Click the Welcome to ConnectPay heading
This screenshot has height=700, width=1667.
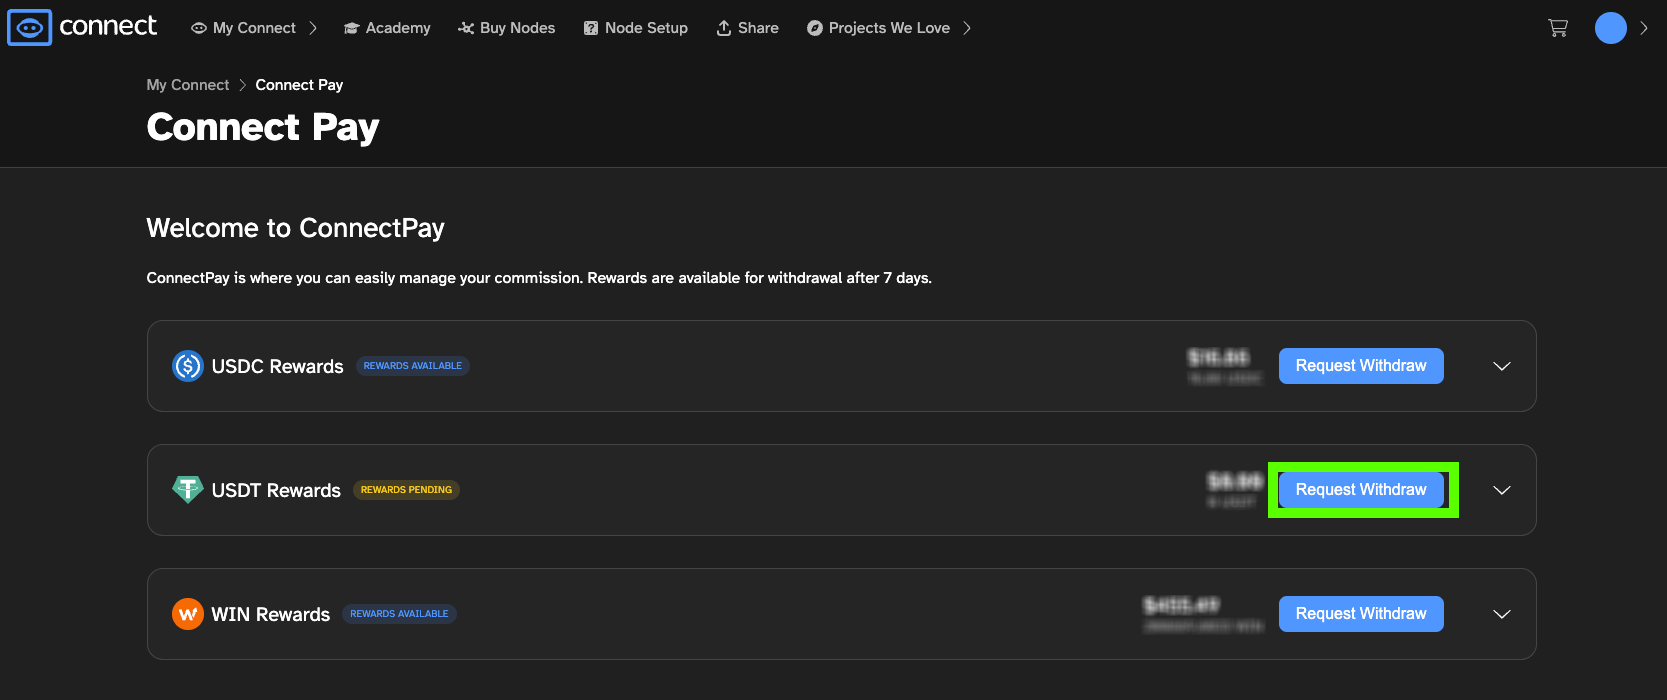(x=295, y=228)
